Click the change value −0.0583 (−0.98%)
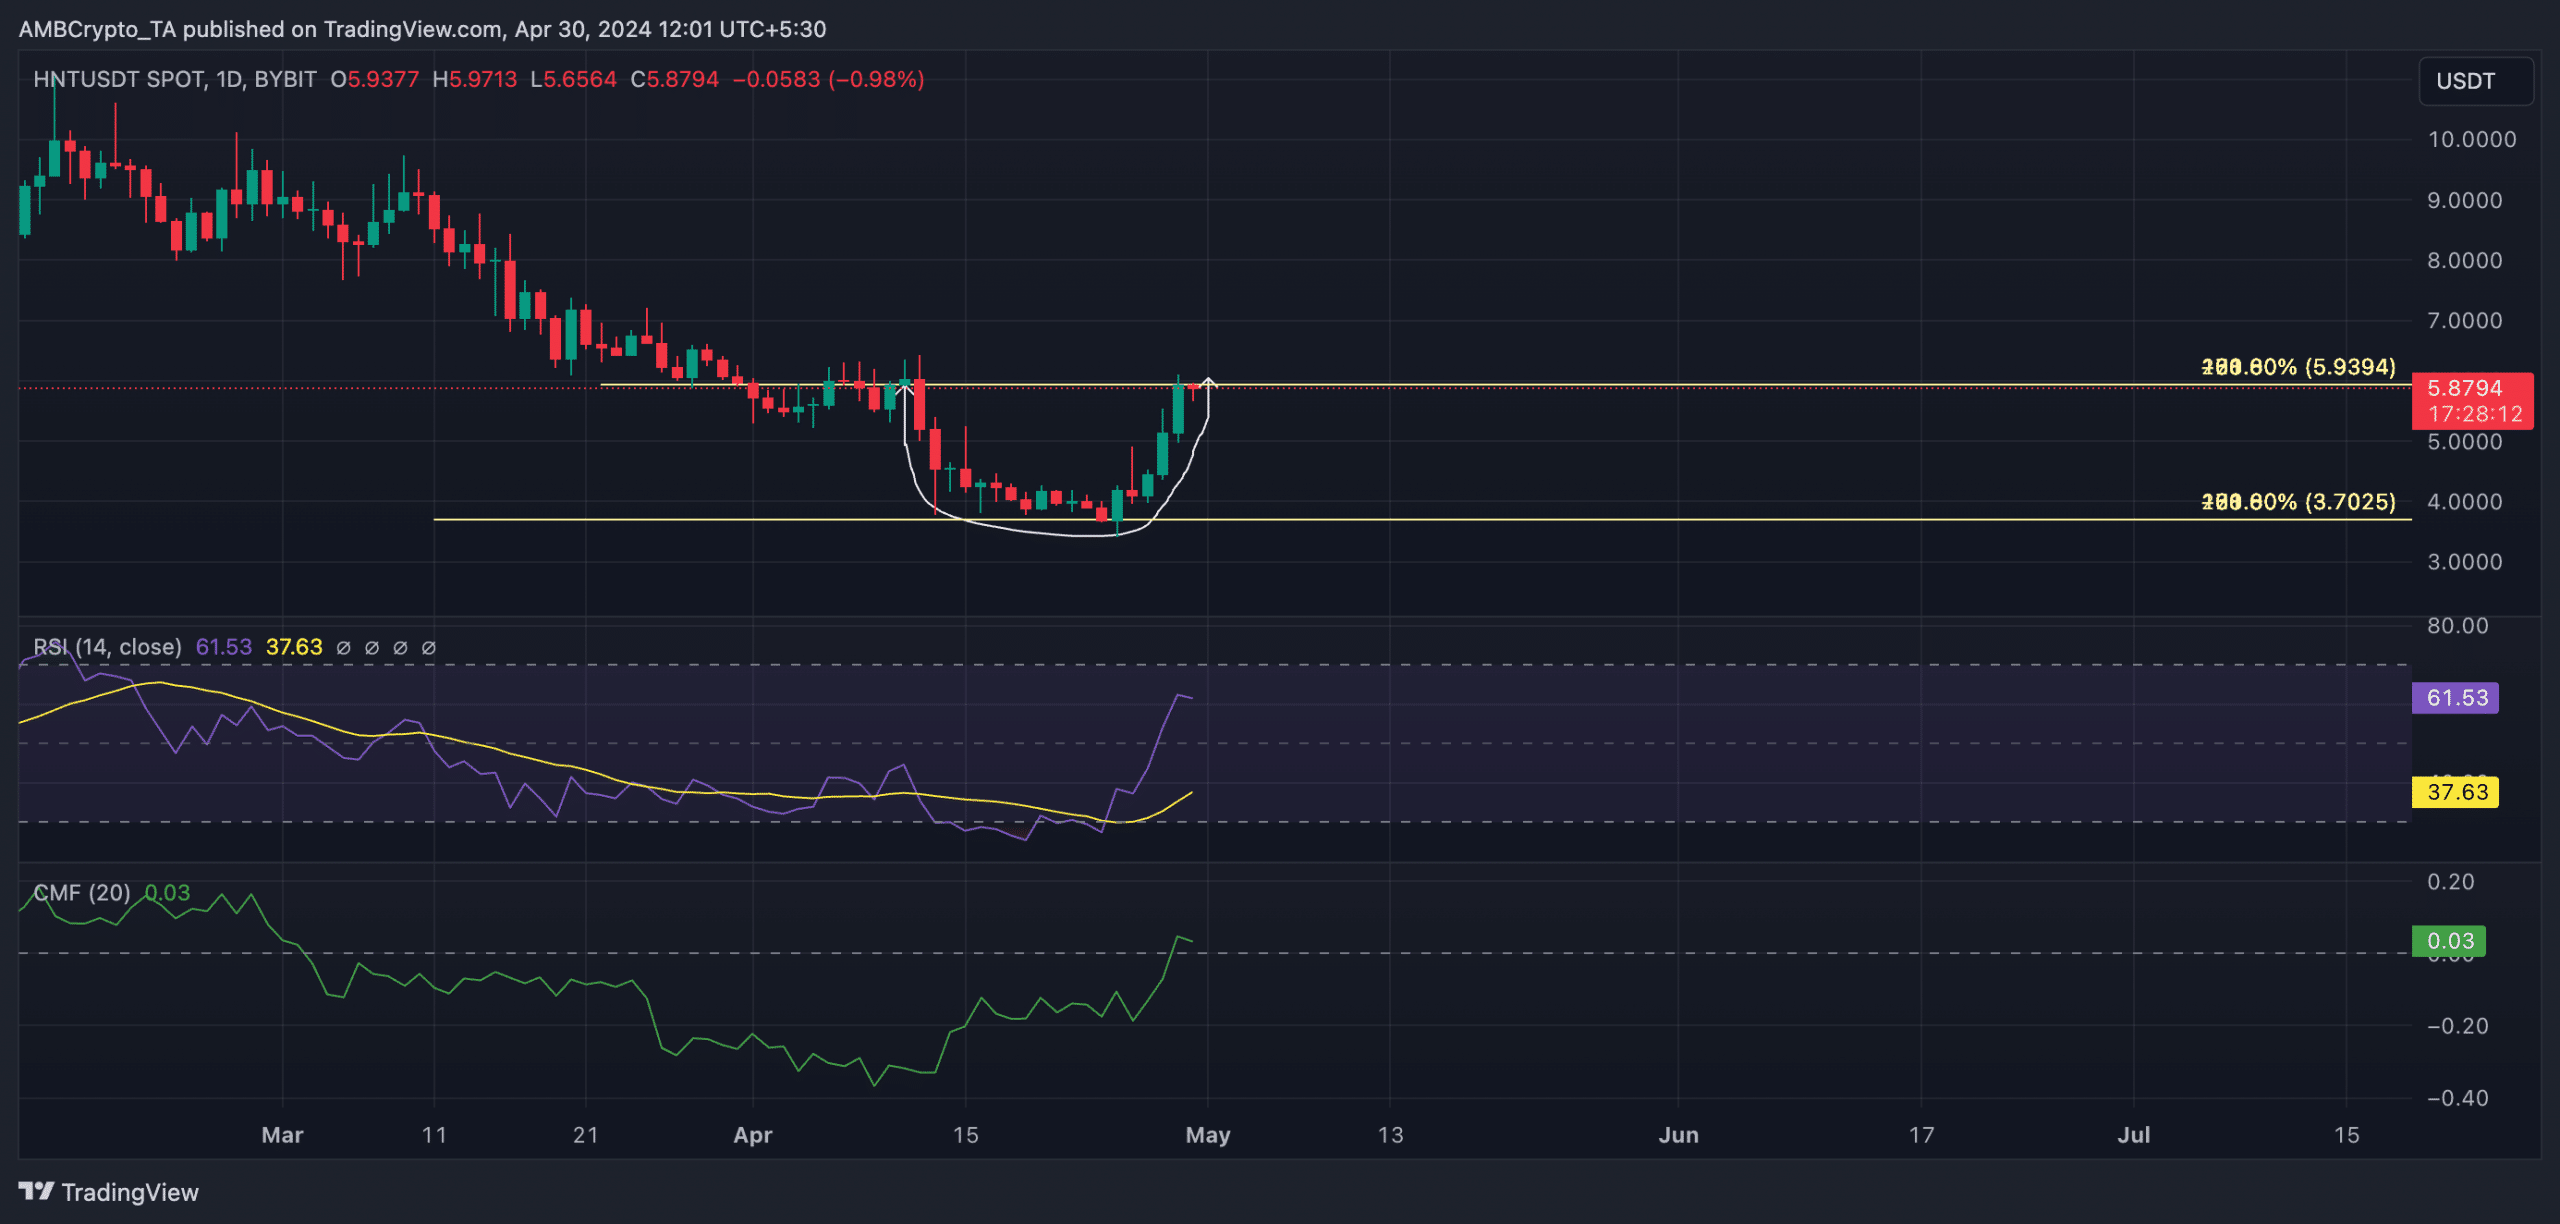Screen dimensions: 2560x1224 [829, 79]
